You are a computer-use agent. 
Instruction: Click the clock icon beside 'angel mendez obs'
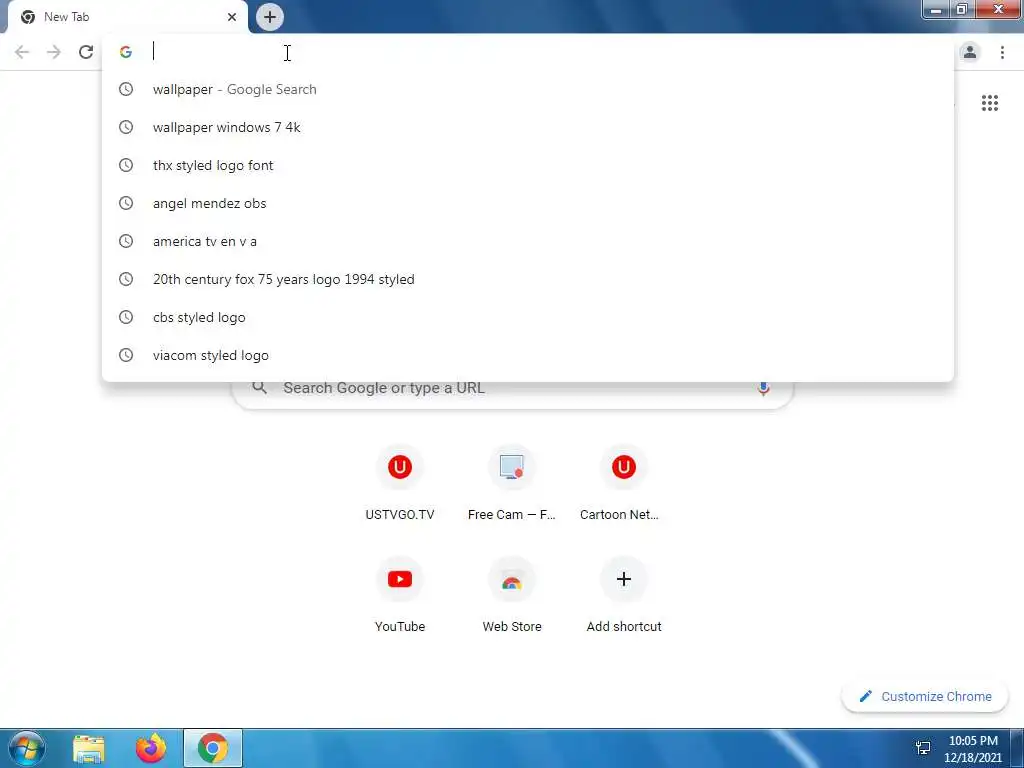(x=126, y=203)
